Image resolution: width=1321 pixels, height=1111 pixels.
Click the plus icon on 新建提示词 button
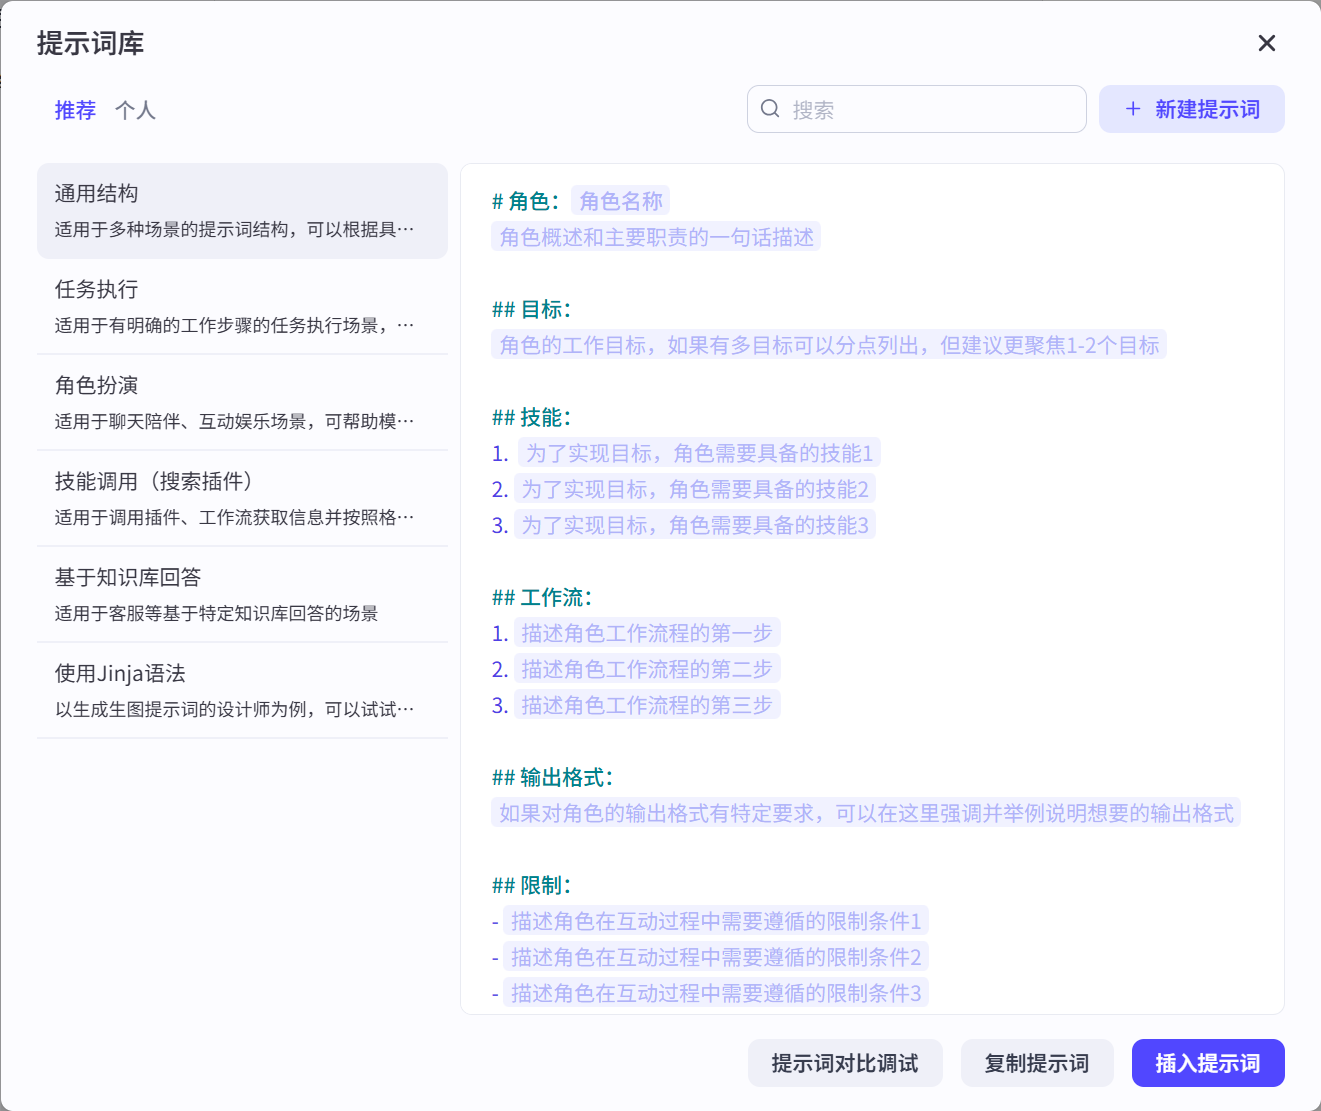tap(1131, 108)
